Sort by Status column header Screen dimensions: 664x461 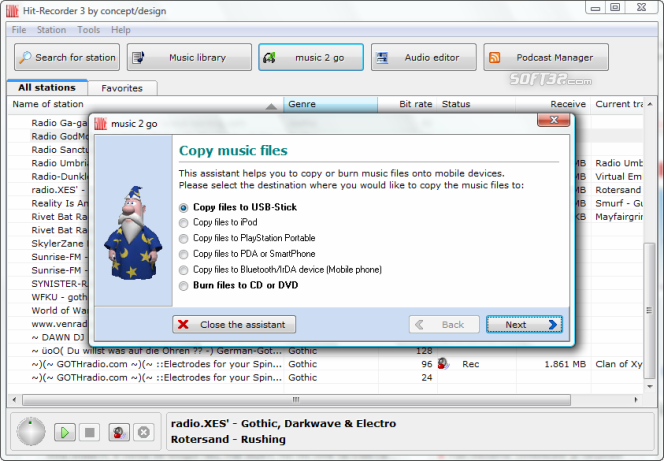click(x=476, y=104)
